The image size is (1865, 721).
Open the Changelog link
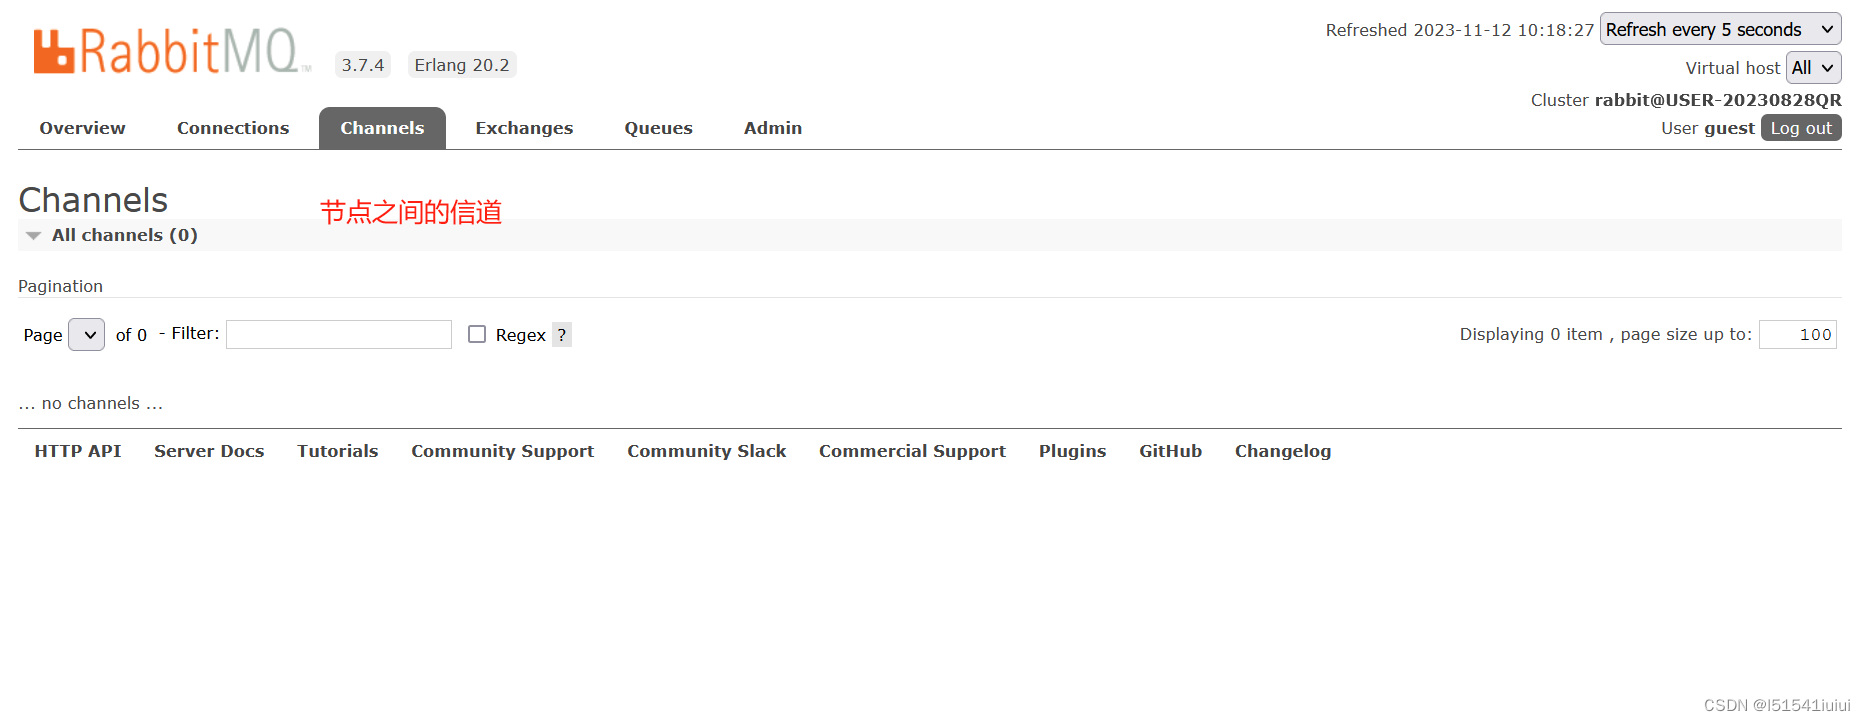coord(1283,451)
